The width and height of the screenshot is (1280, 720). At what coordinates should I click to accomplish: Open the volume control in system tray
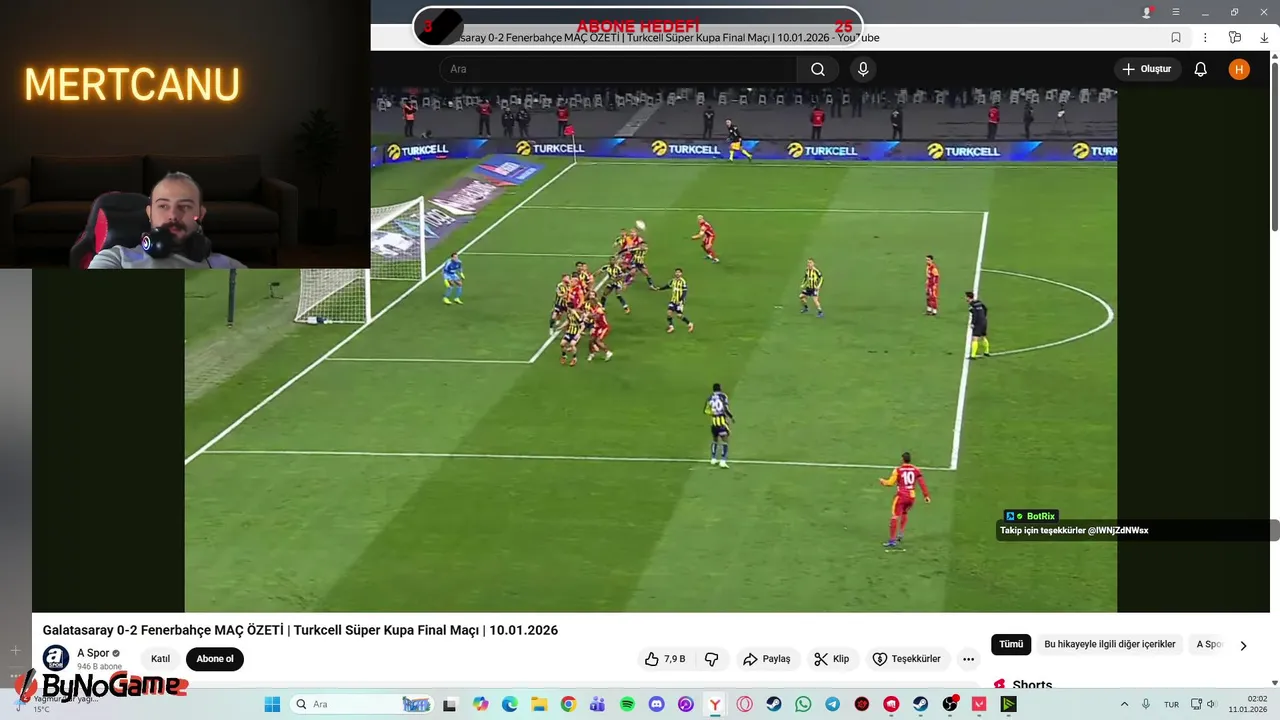click(1212, 704)
